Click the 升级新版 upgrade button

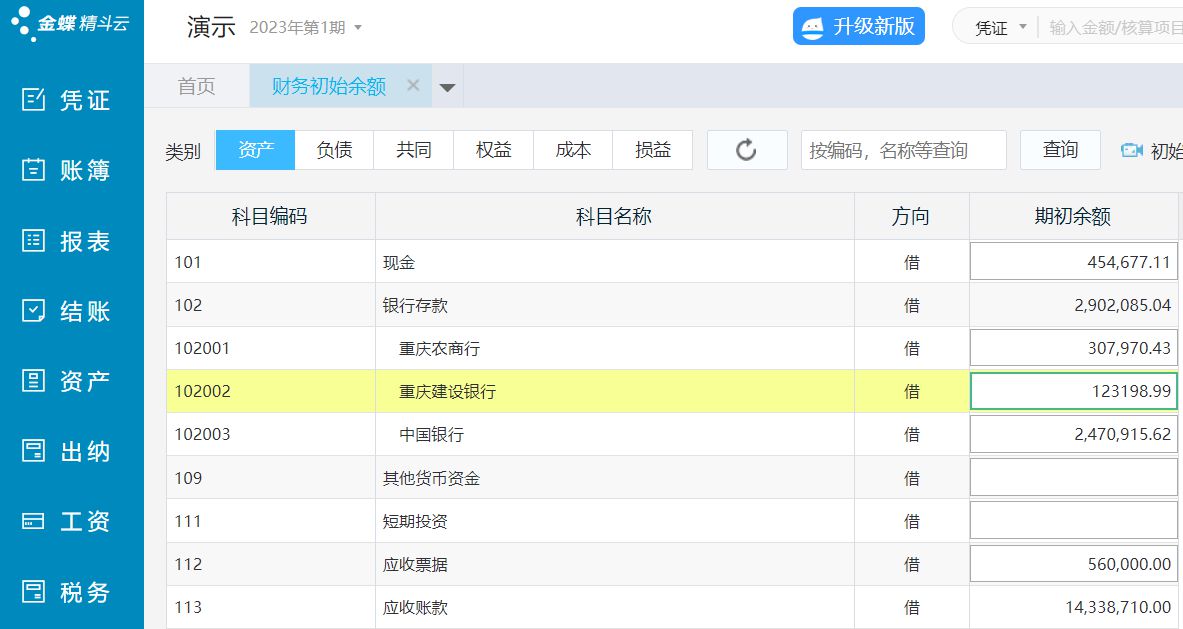click(x=859, y=26)
